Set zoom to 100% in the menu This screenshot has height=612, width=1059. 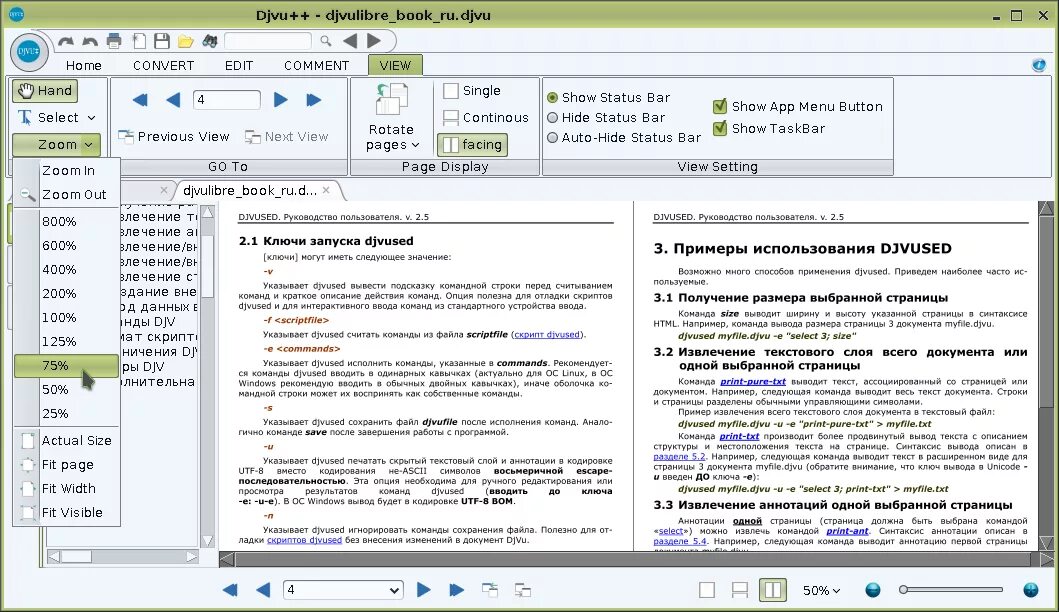(66, 317)
